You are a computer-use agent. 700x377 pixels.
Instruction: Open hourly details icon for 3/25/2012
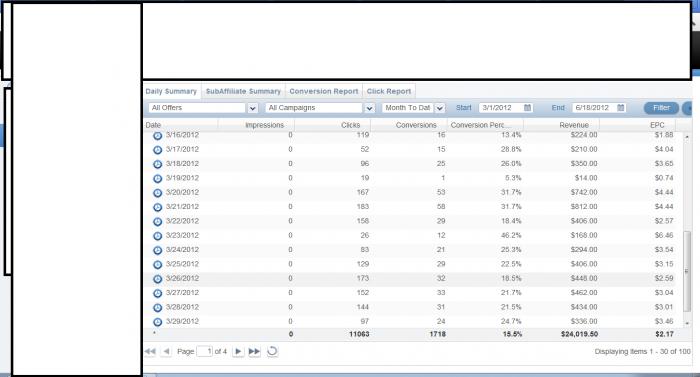pos(158,264)
